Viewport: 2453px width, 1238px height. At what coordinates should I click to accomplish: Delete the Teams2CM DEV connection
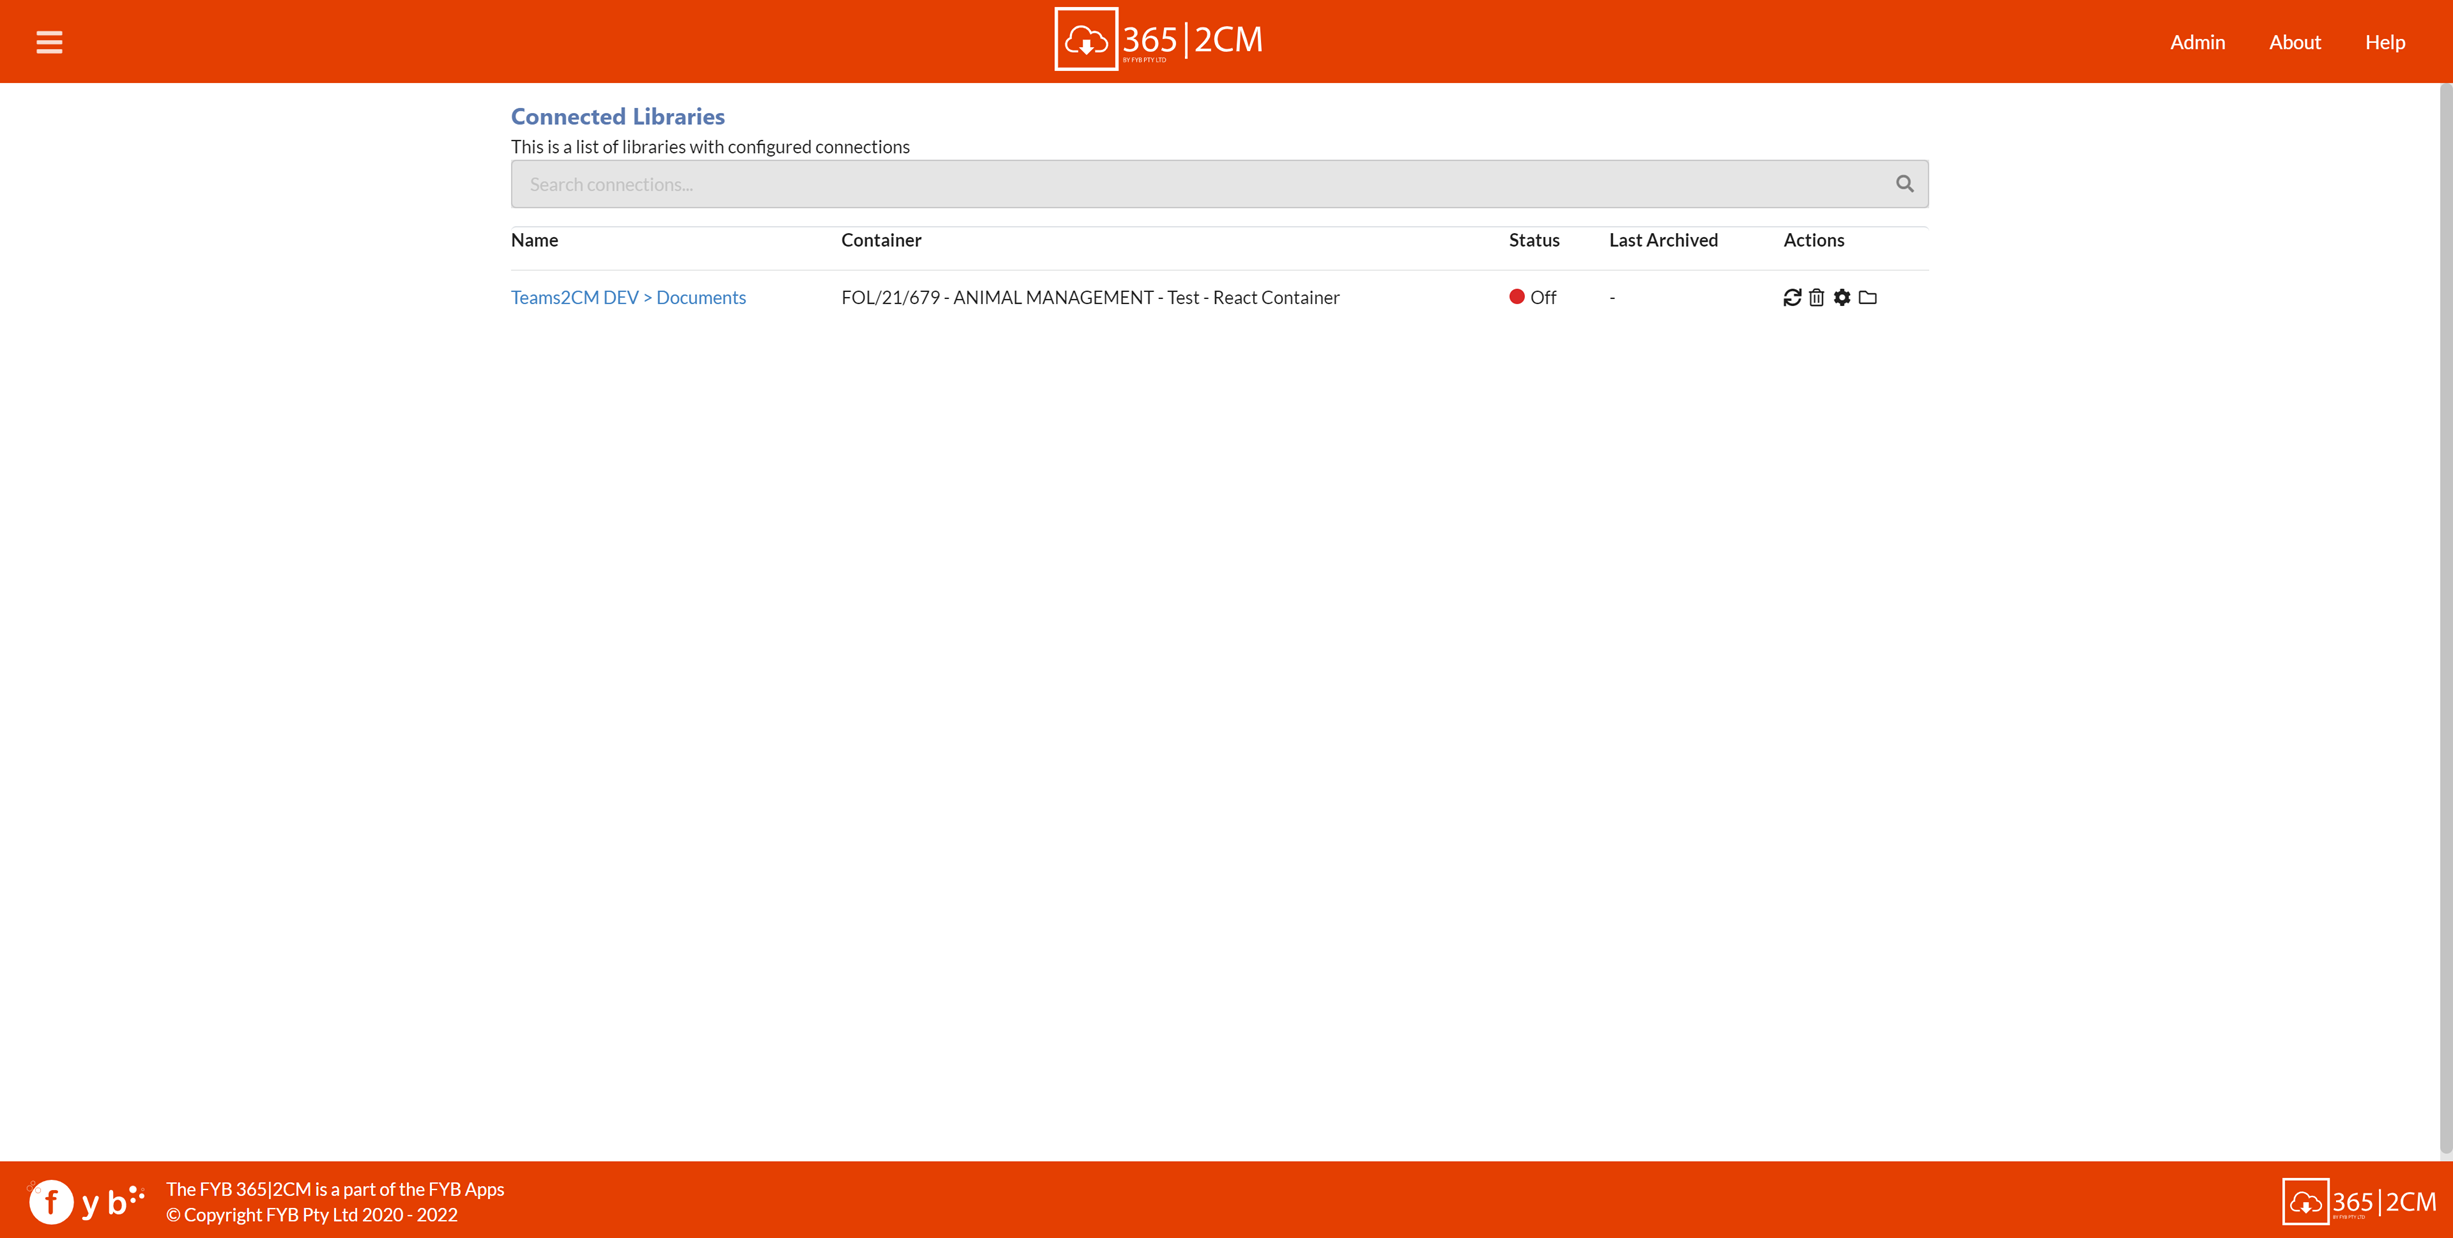(x=1817, y=297)
